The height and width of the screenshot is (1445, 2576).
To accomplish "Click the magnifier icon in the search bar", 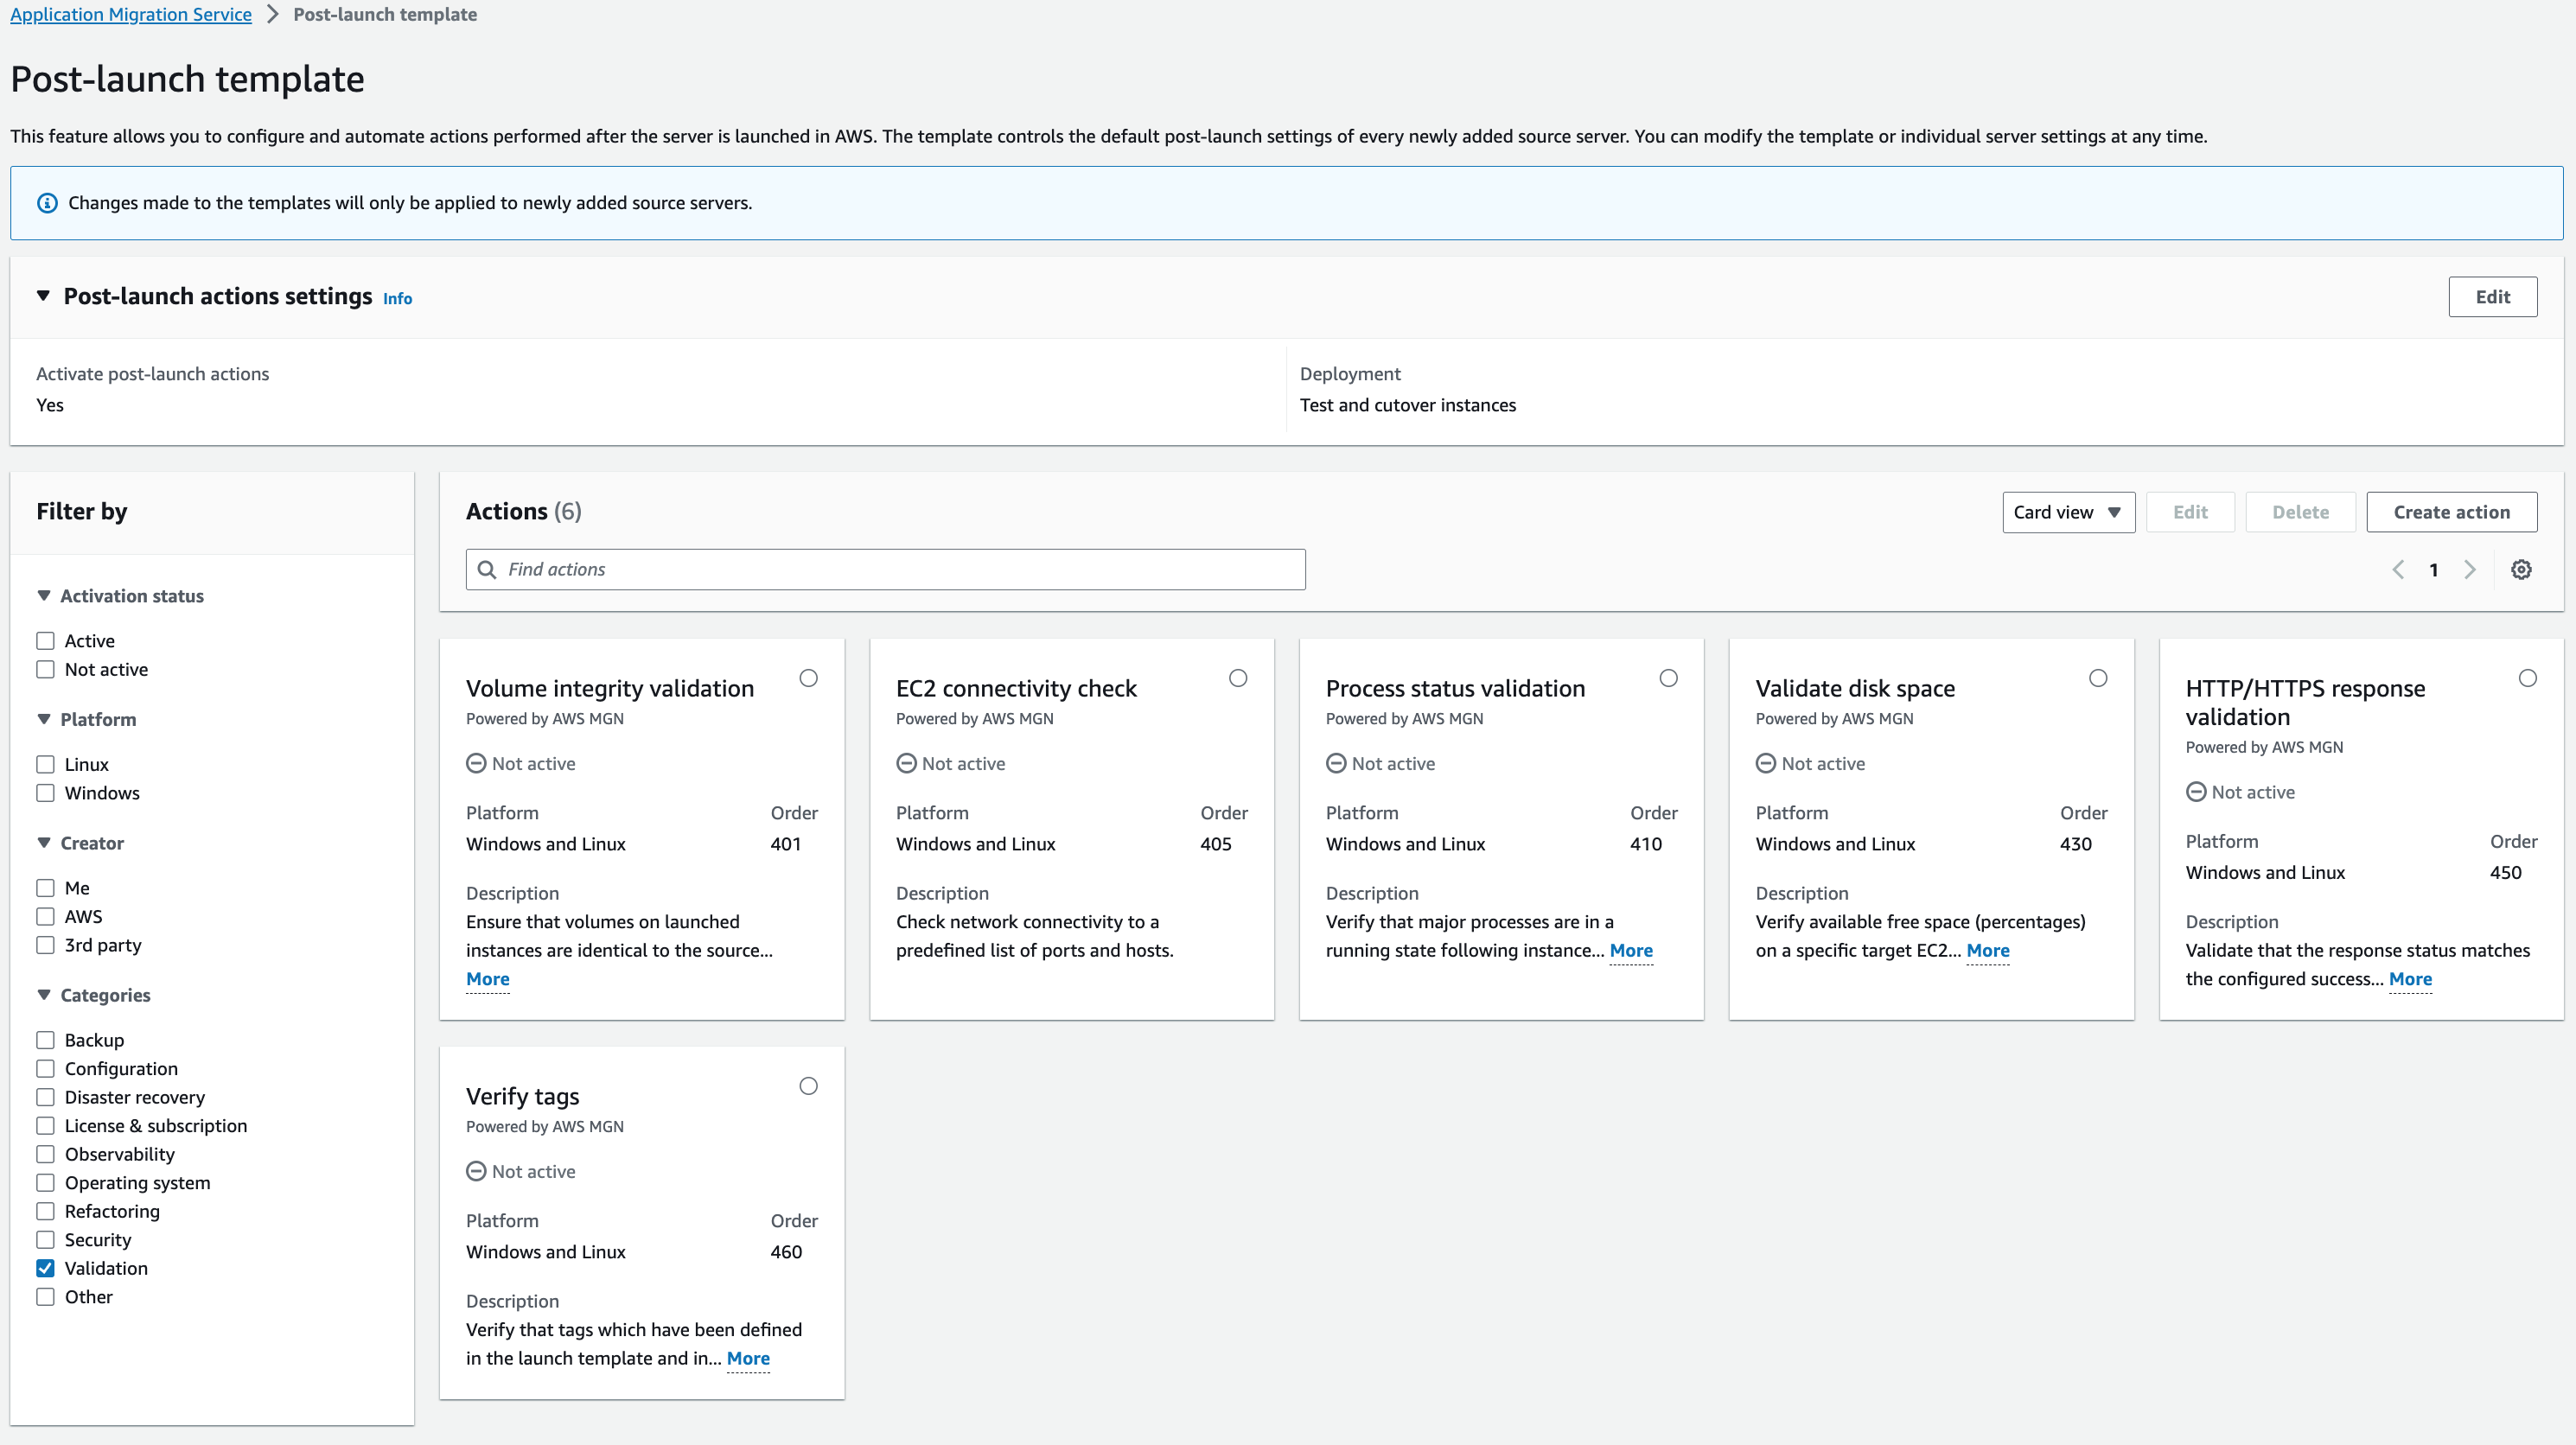I will click(488, 569).
